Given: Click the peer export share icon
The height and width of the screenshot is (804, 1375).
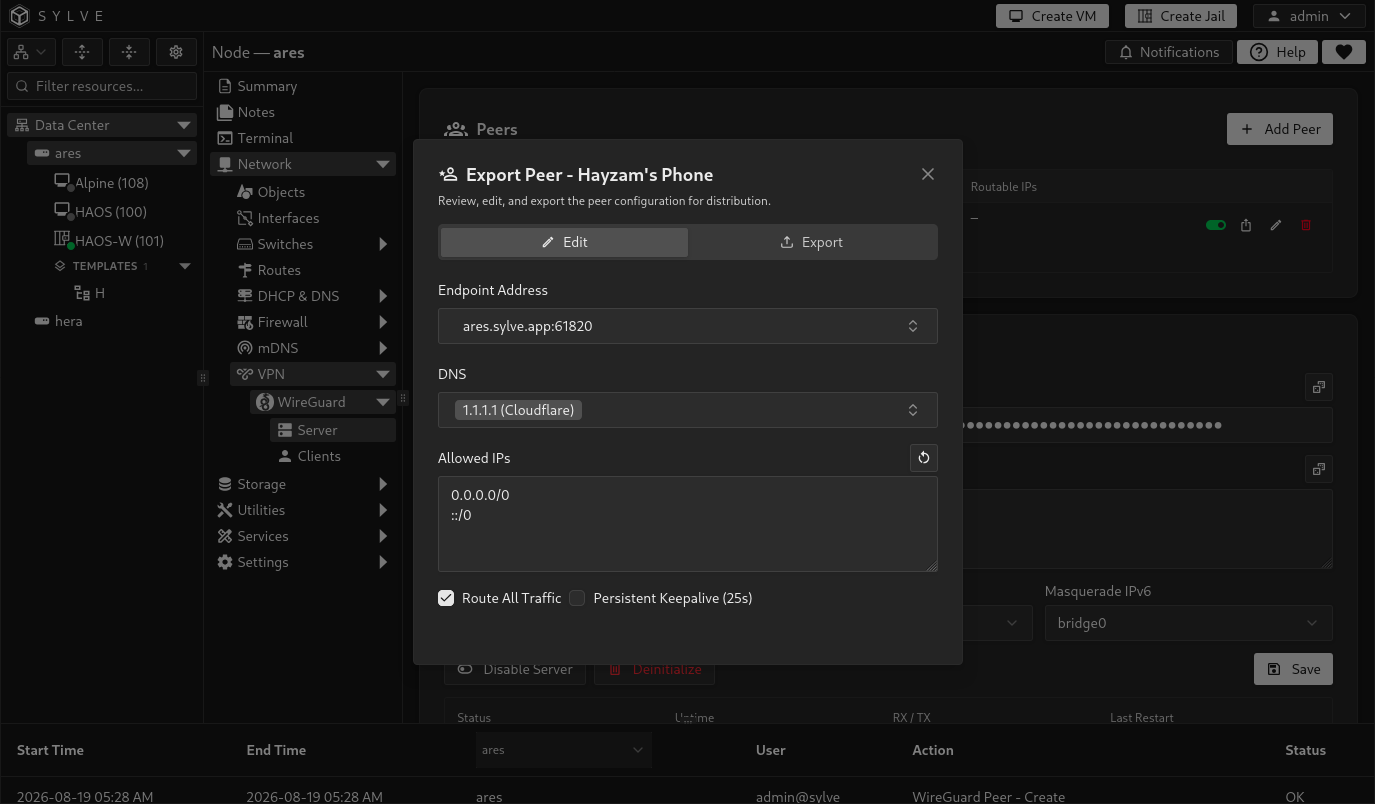Looking at the screenshot, I should [x=1246, y=225].
